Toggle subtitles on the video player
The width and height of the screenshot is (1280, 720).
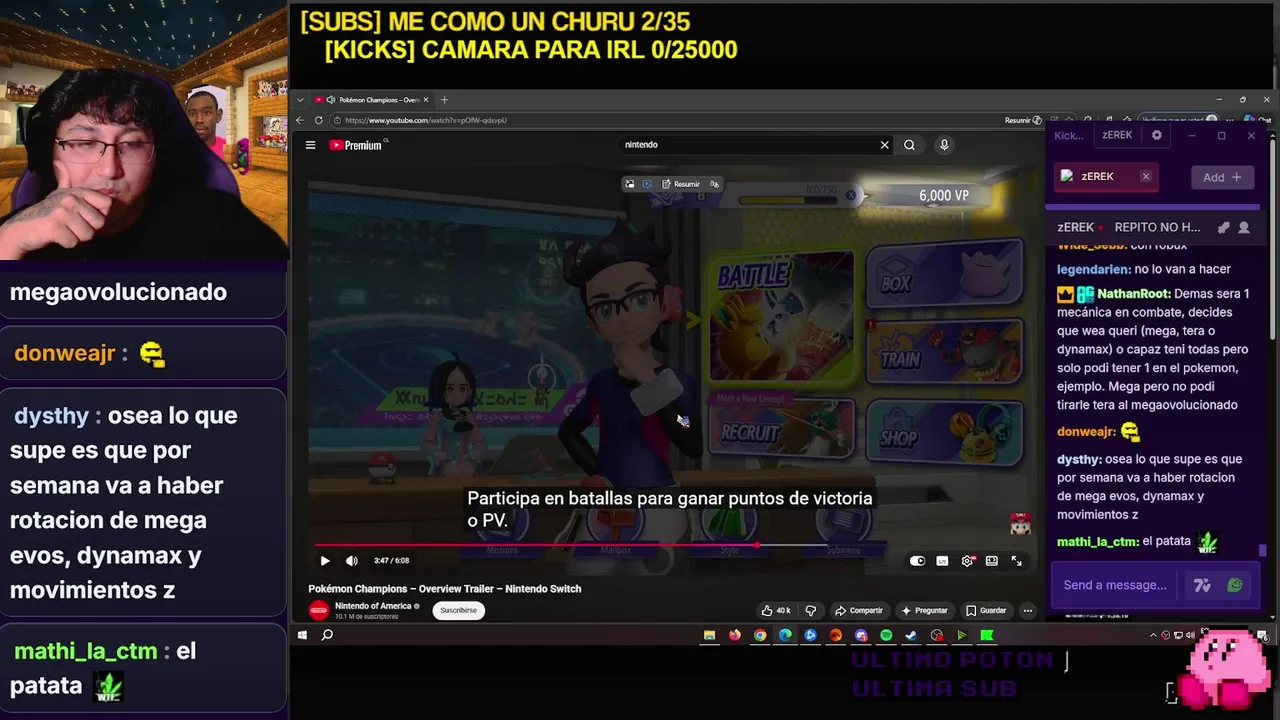(942, 561)
